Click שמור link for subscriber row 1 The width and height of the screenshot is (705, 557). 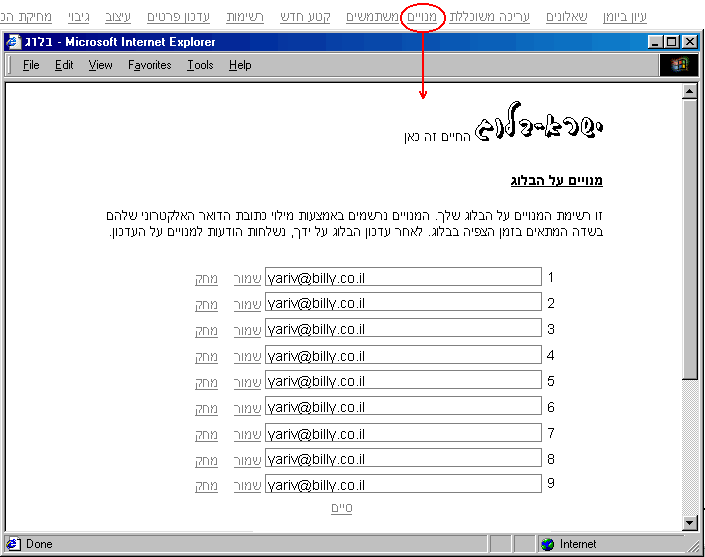[247, 278]
